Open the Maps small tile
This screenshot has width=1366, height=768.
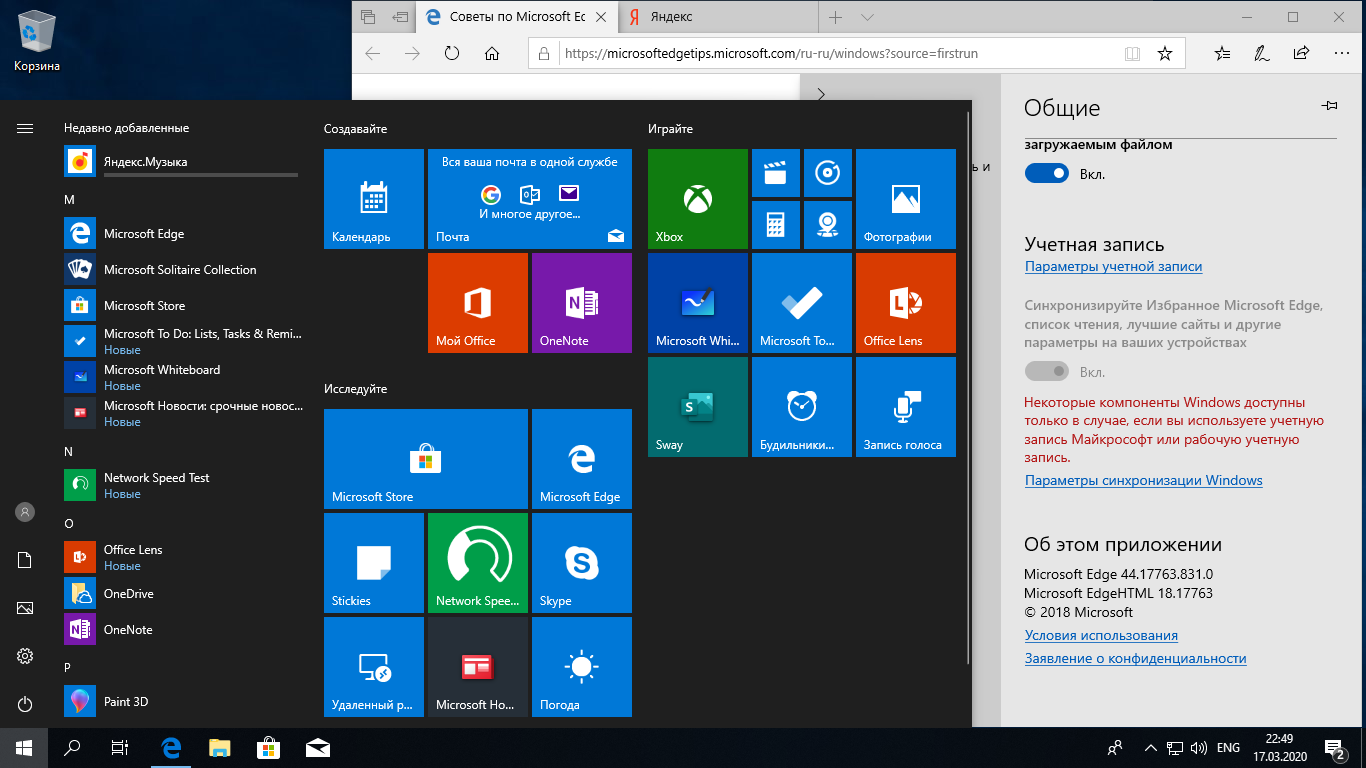828,225
